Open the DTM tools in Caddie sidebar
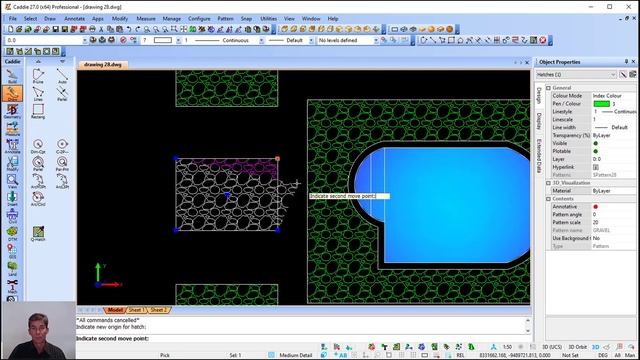The height and width of the screenshot is (360, 640). pos(12,233)
